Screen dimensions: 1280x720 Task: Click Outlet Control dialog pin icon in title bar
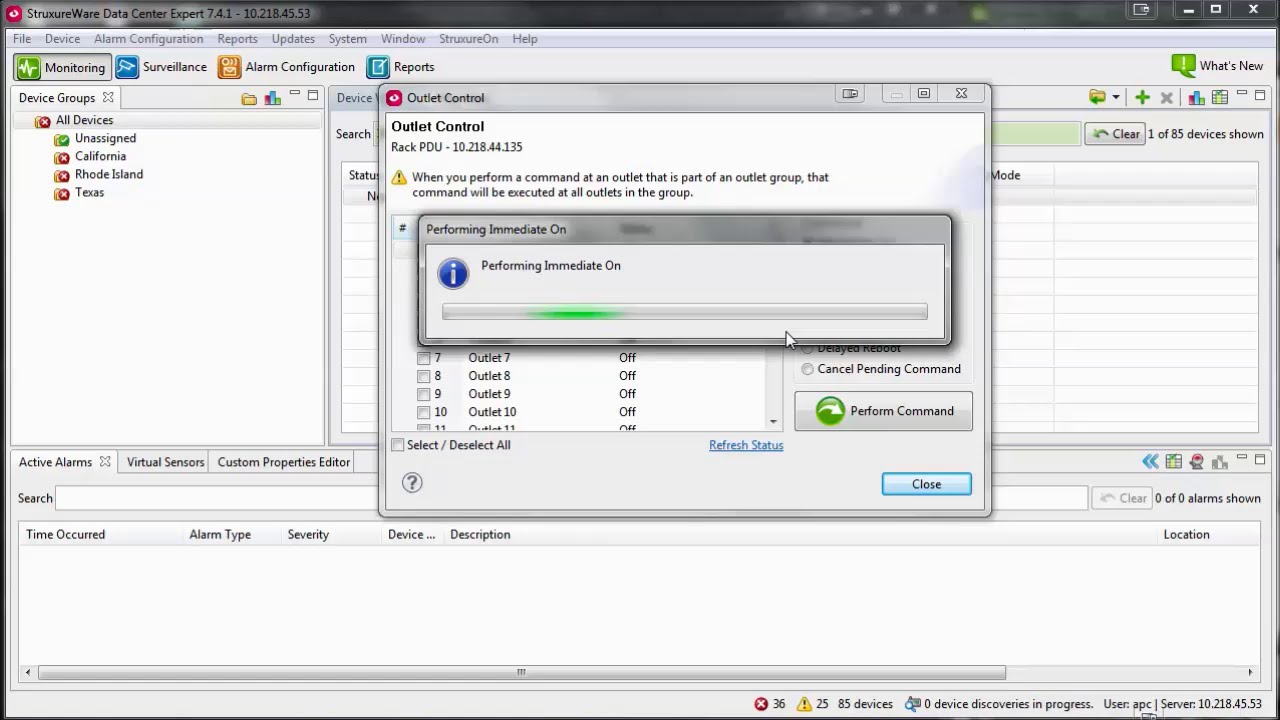pos(850,94)
